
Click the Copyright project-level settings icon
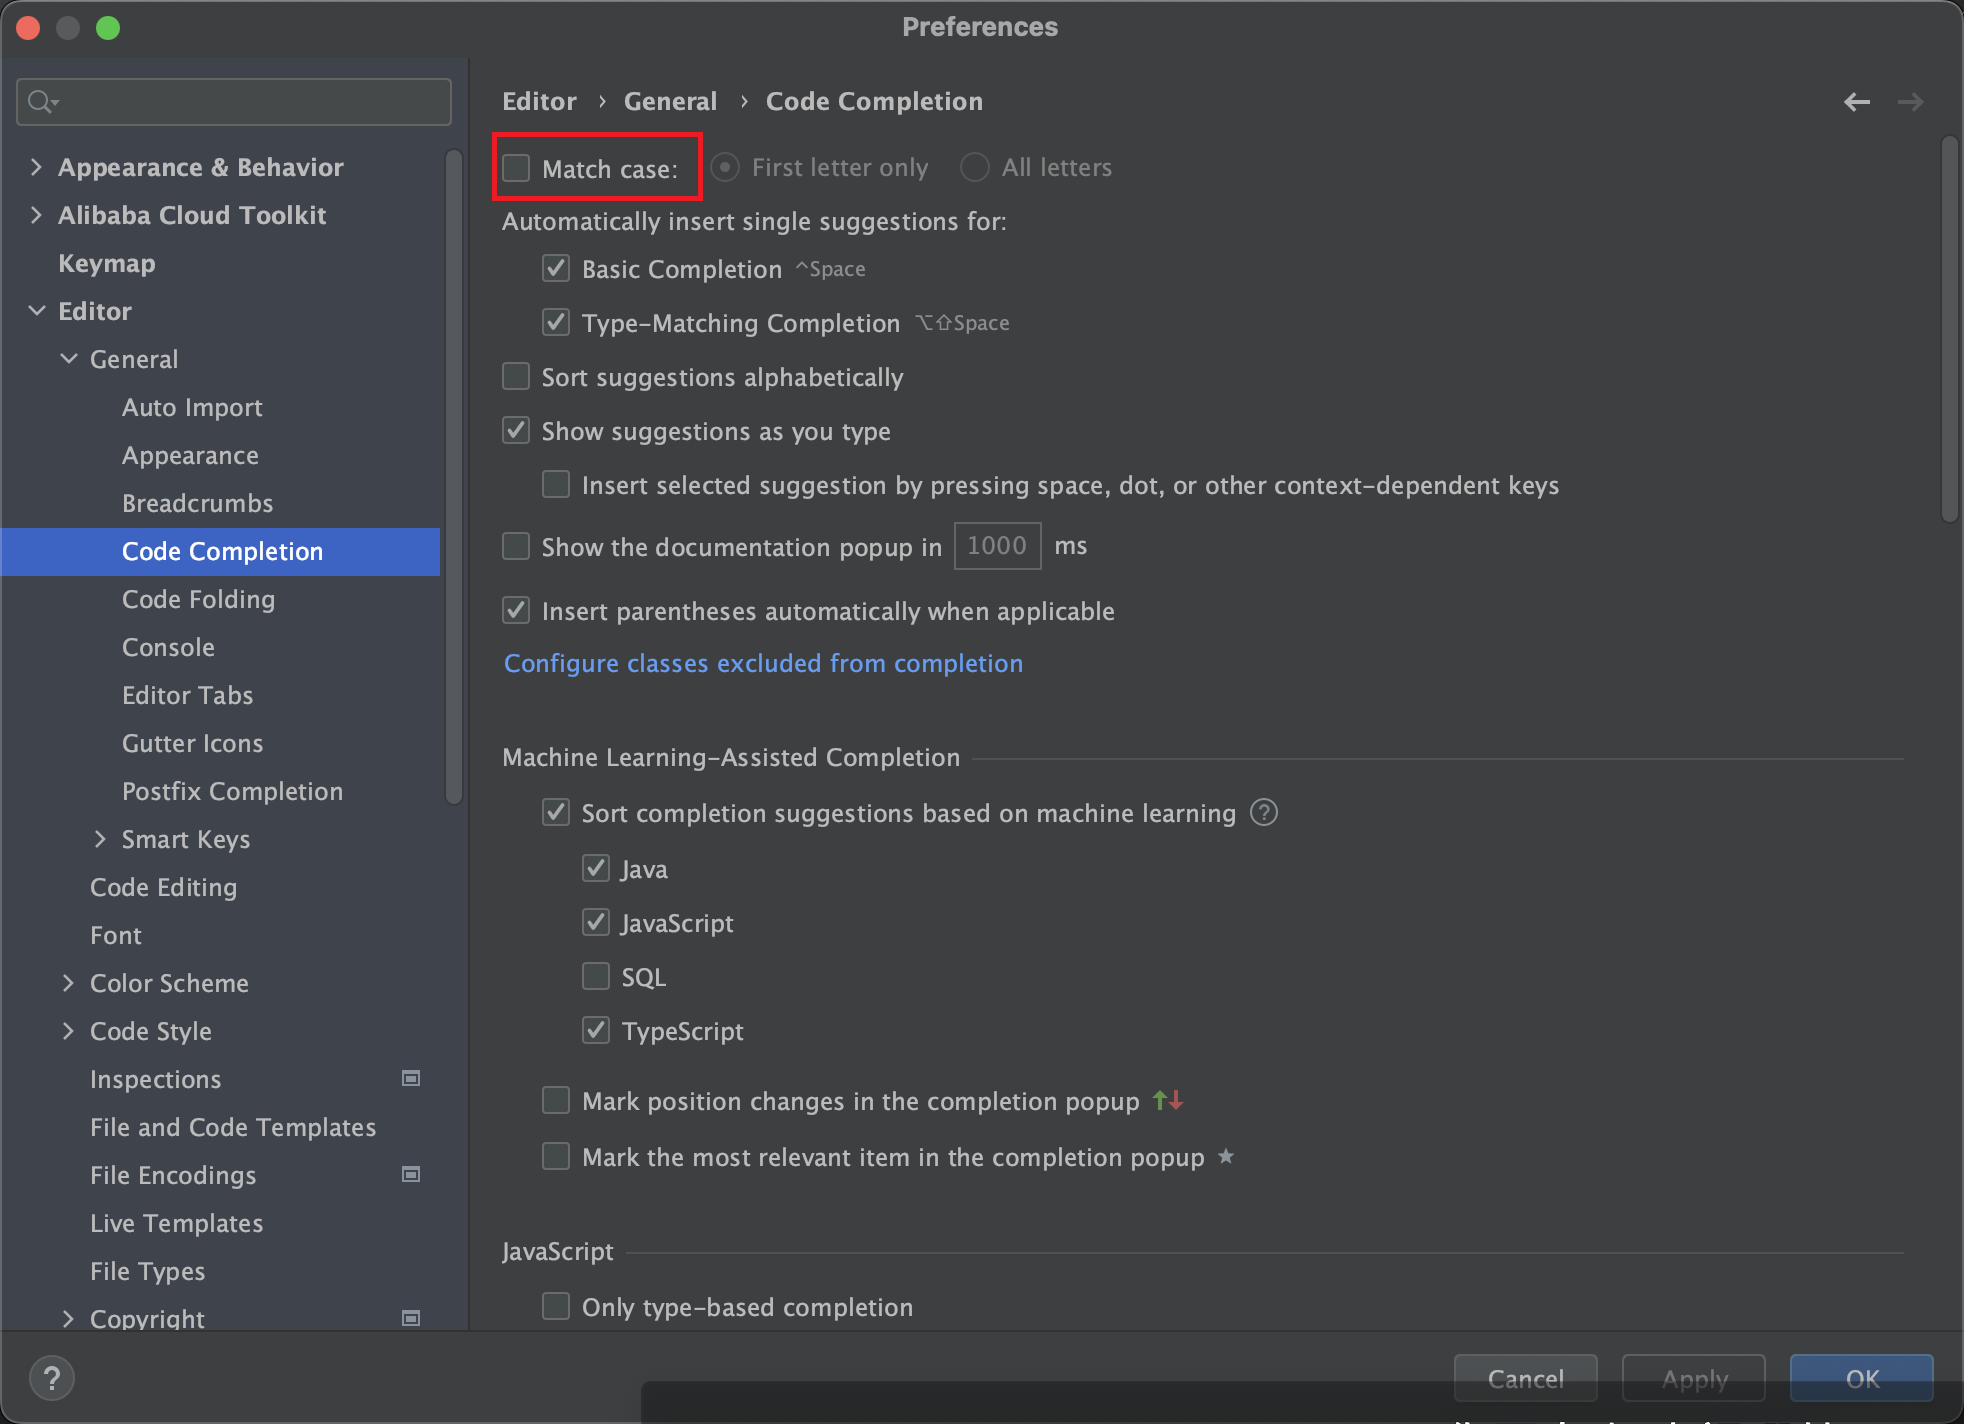point(411,1318)
